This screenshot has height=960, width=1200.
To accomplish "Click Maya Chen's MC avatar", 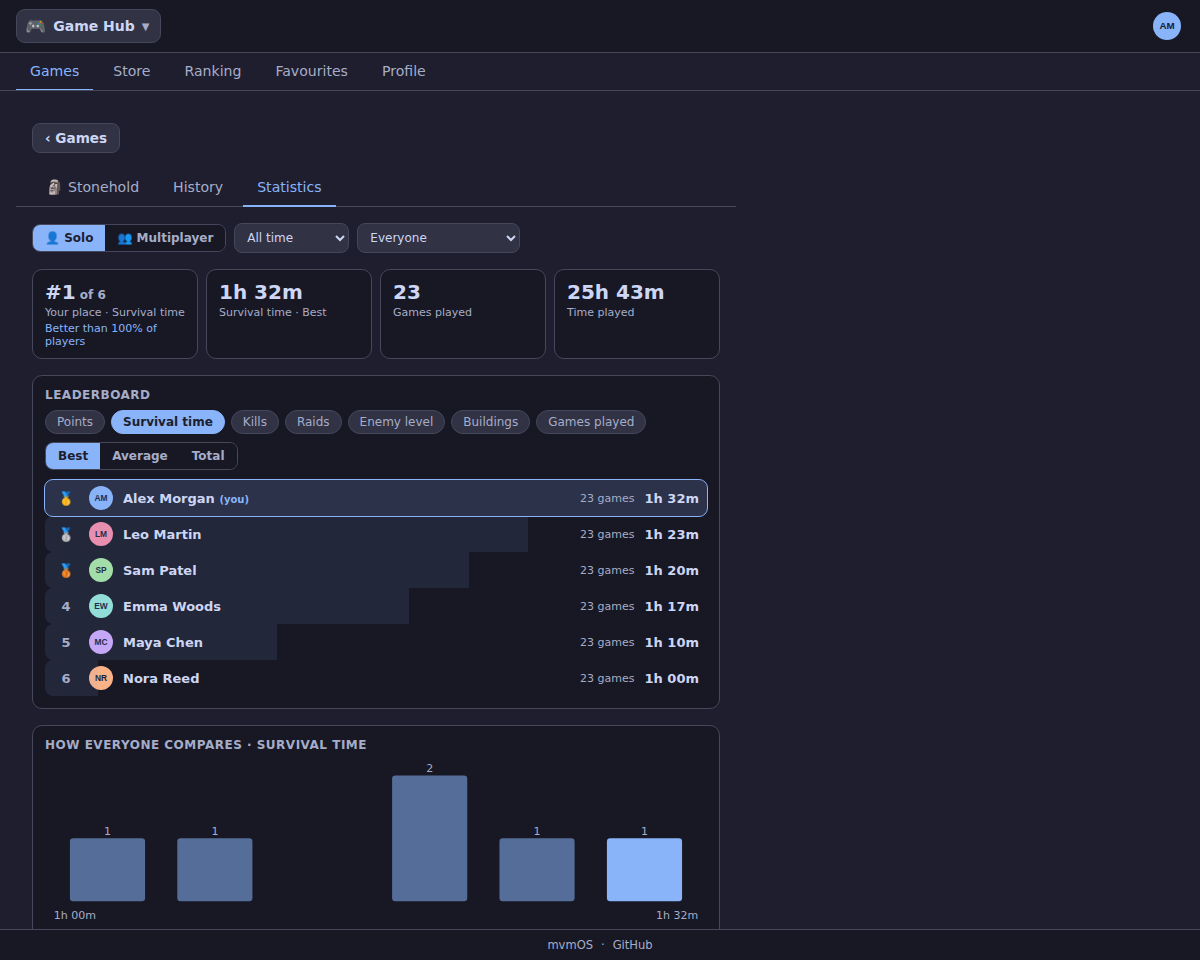I will pos(101,642).
